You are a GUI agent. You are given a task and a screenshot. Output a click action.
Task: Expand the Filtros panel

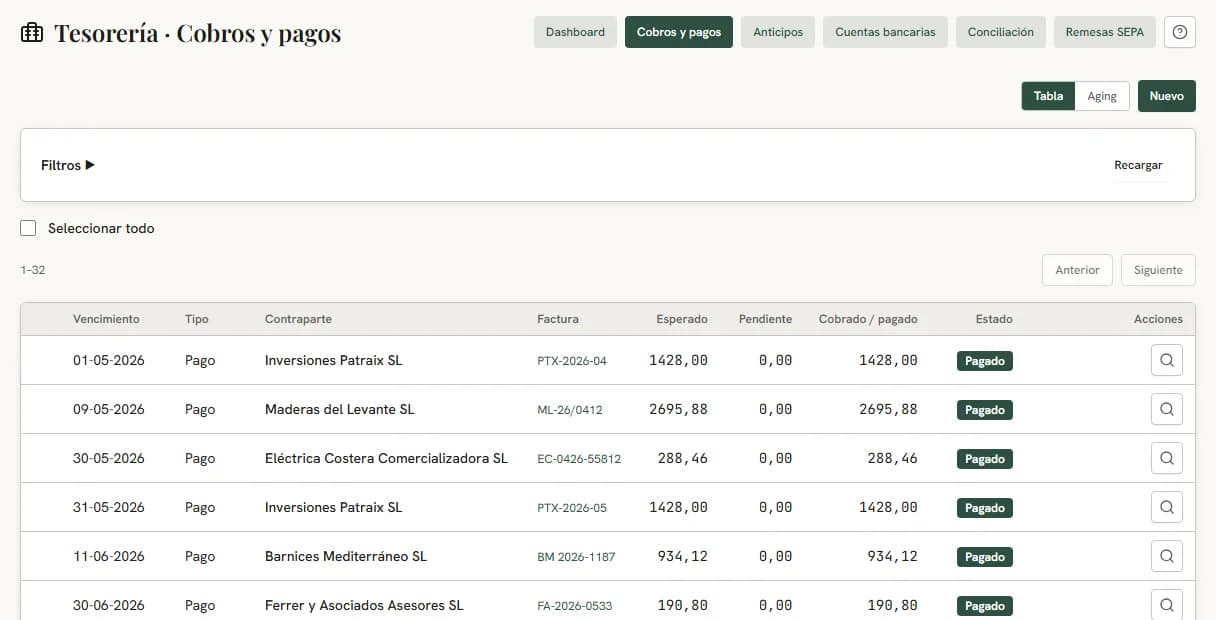click(x=68, y=165)
